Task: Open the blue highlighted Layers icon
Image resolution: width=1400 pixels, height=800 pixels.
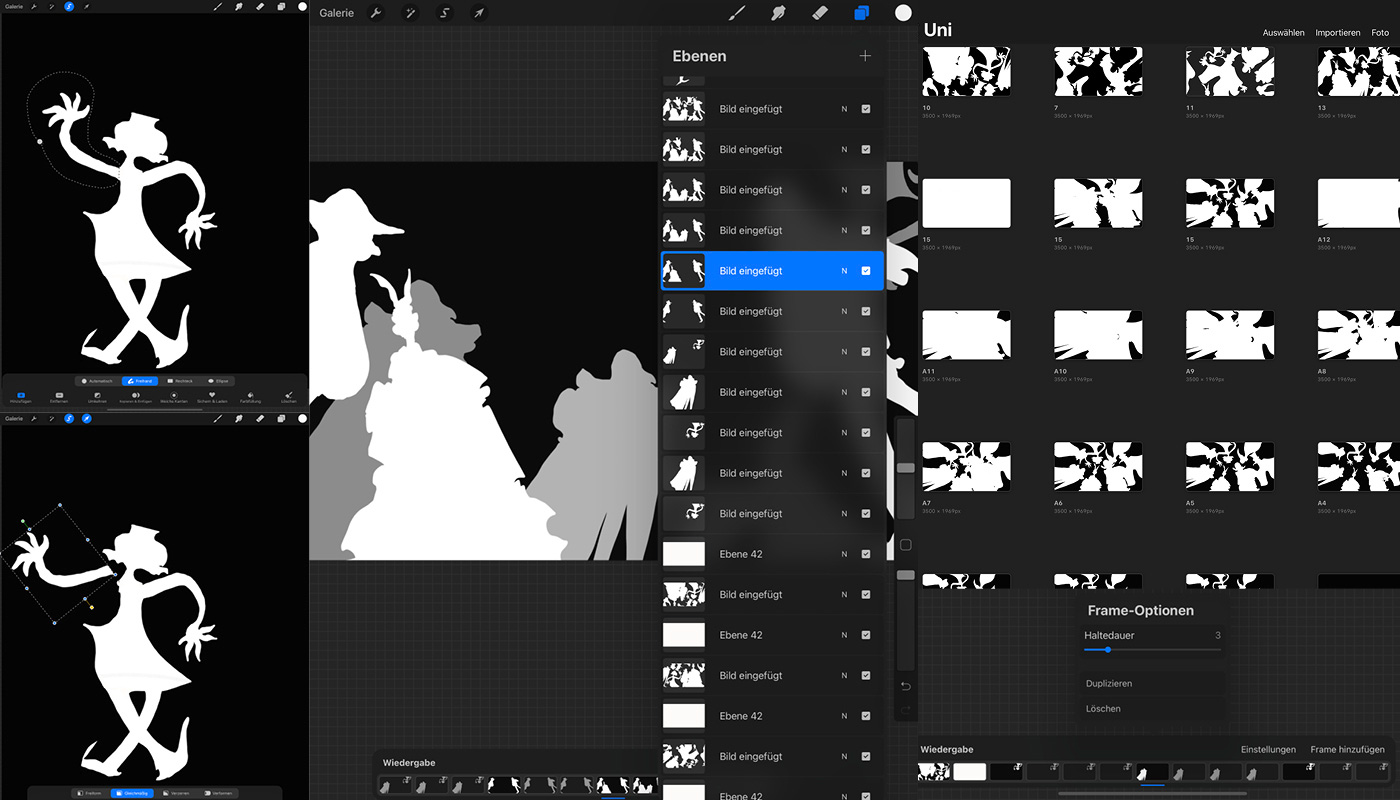Action: tap(861, 13)
